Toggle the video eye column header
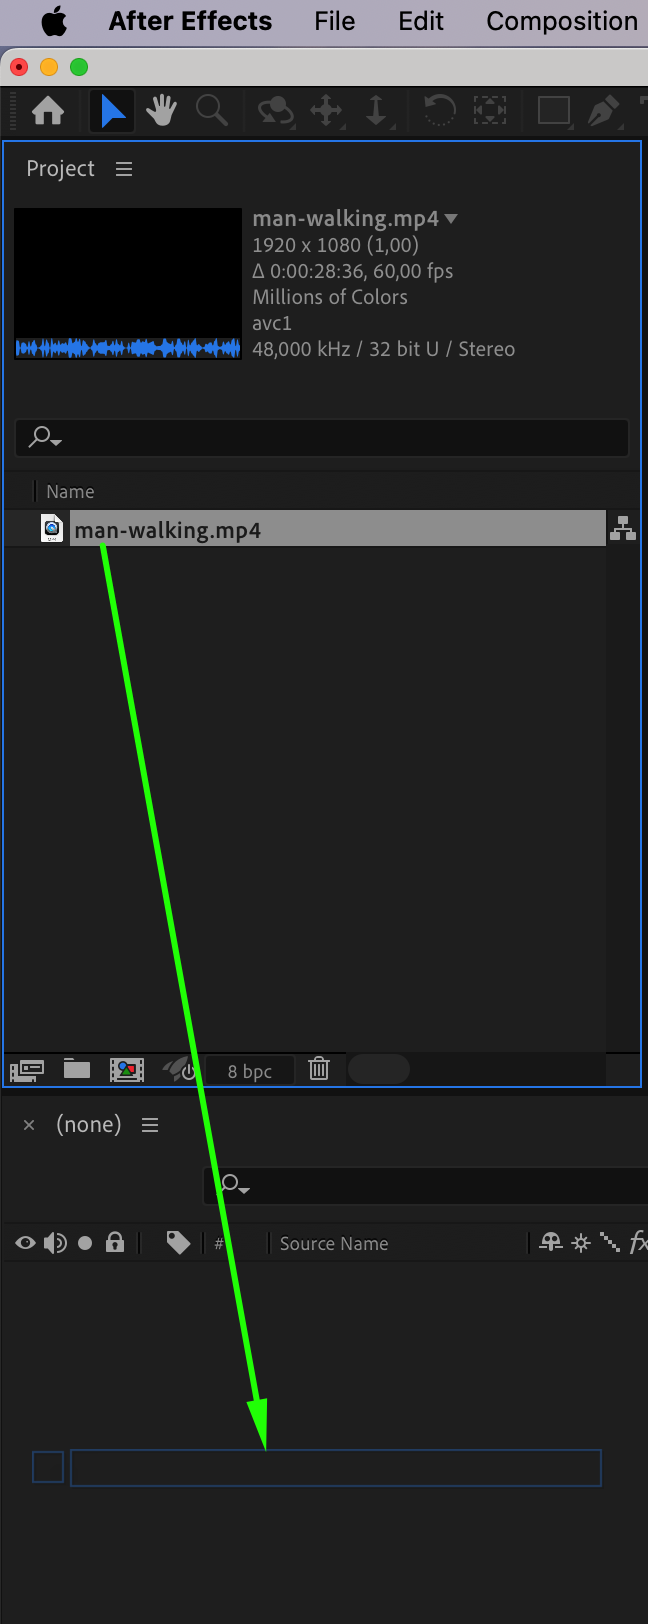648x1624 pixels. click(x=26, y=1243)
